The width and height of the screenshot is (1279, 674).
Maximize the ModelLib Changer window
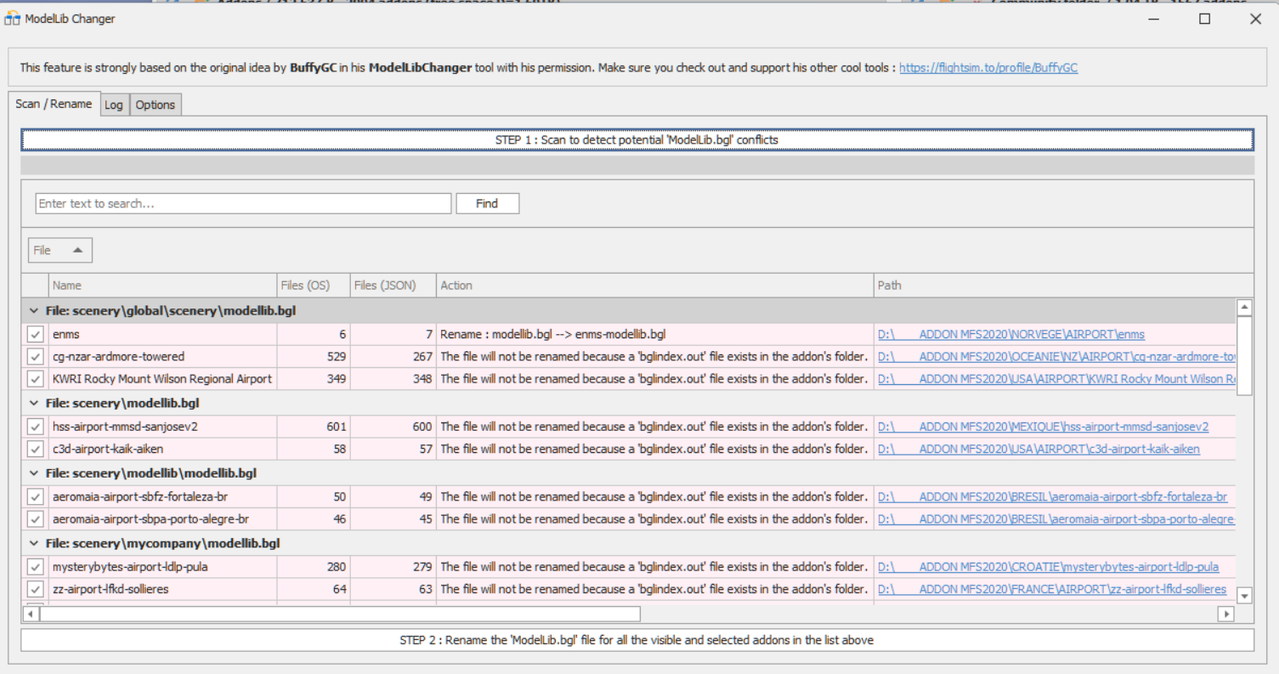(x=1204, y=18)
